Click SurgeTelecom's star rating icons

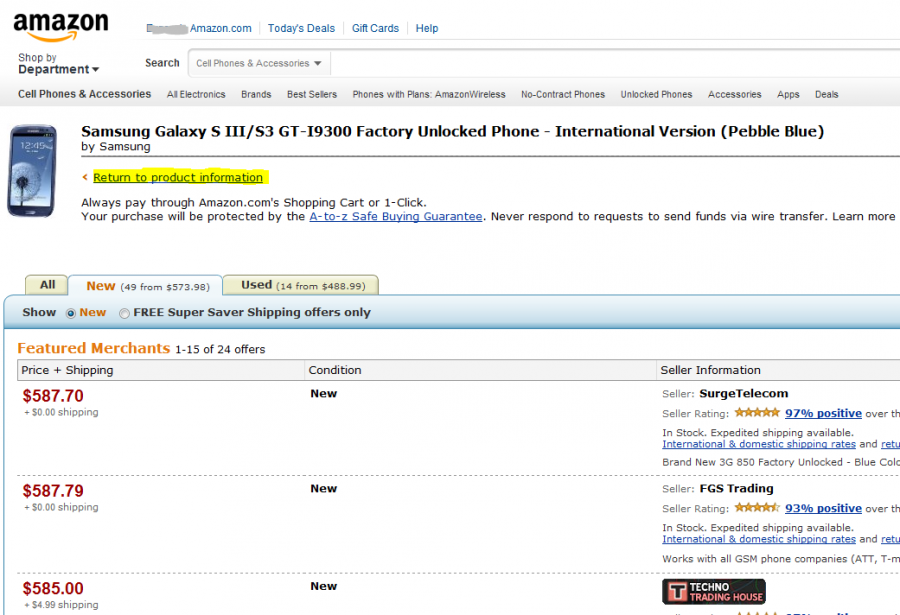757,412
